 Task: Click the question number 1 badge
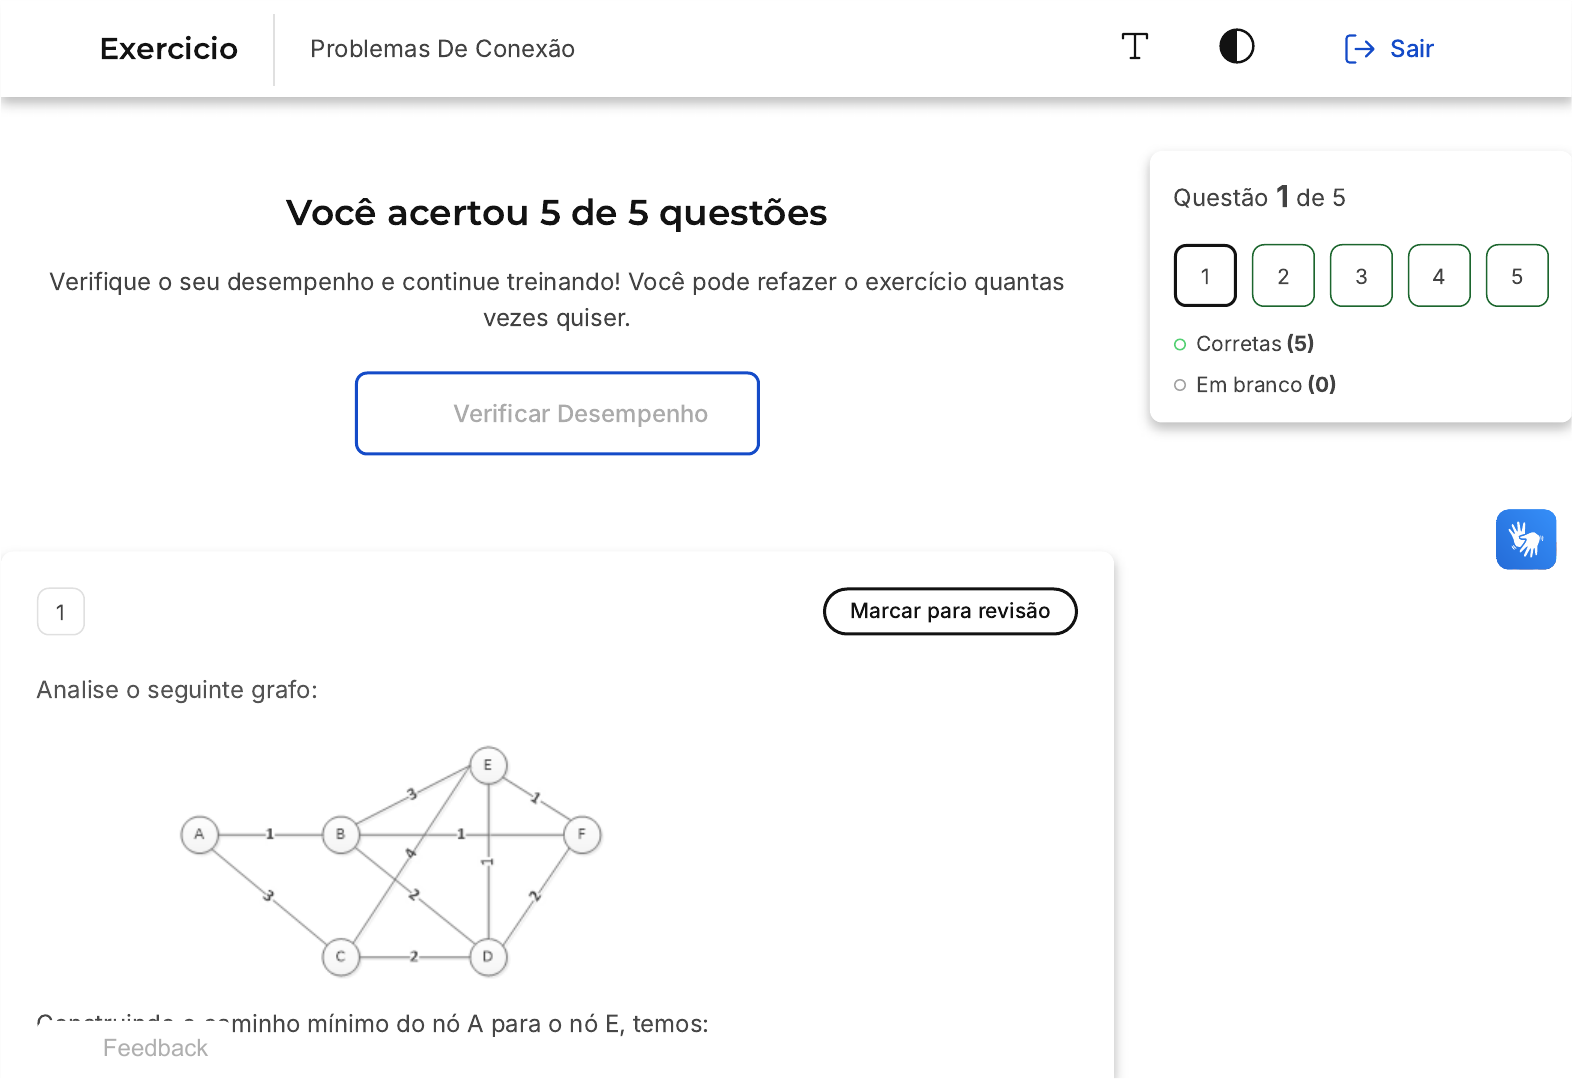pyautogui.click(x=61, y=612)
